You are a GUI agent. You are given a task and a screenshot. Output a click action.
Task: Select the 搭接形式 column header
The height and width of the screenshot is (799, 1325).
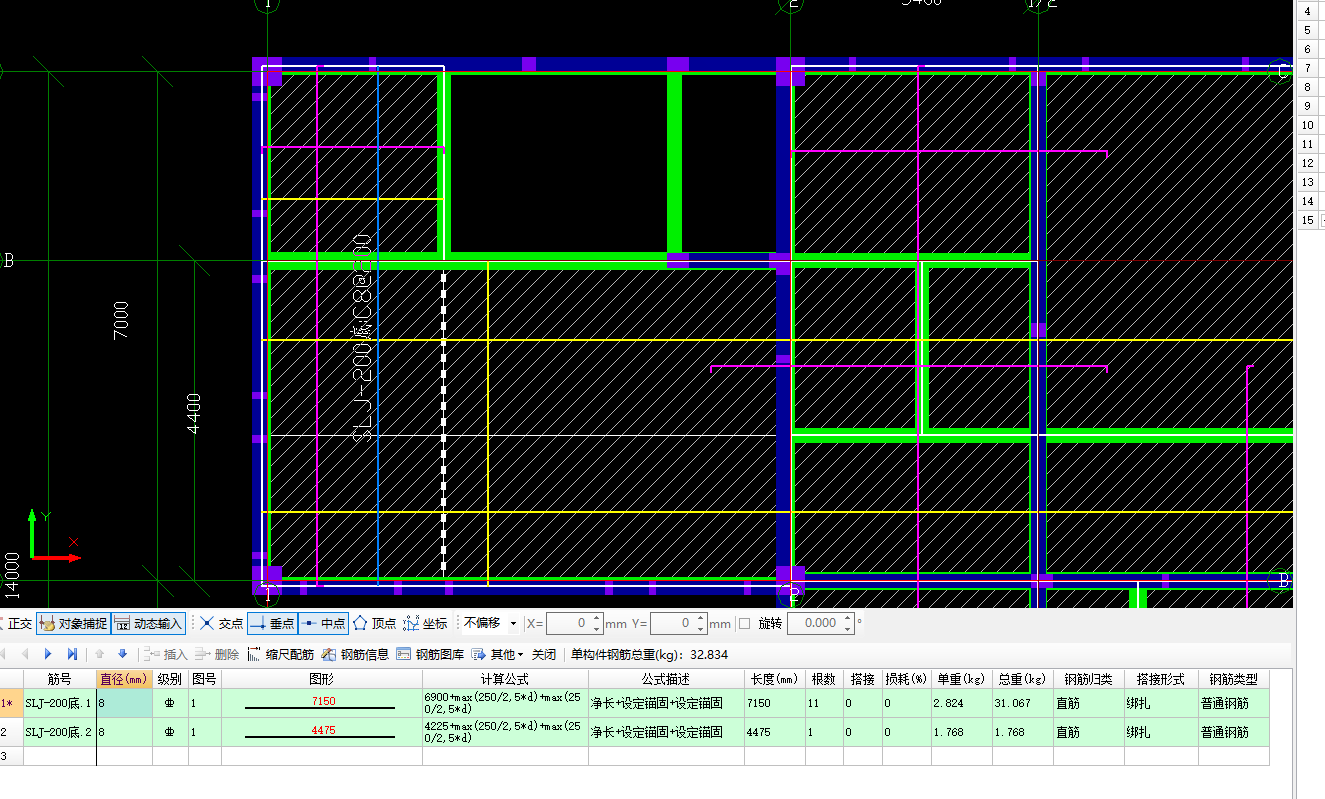click(1161, 679)
